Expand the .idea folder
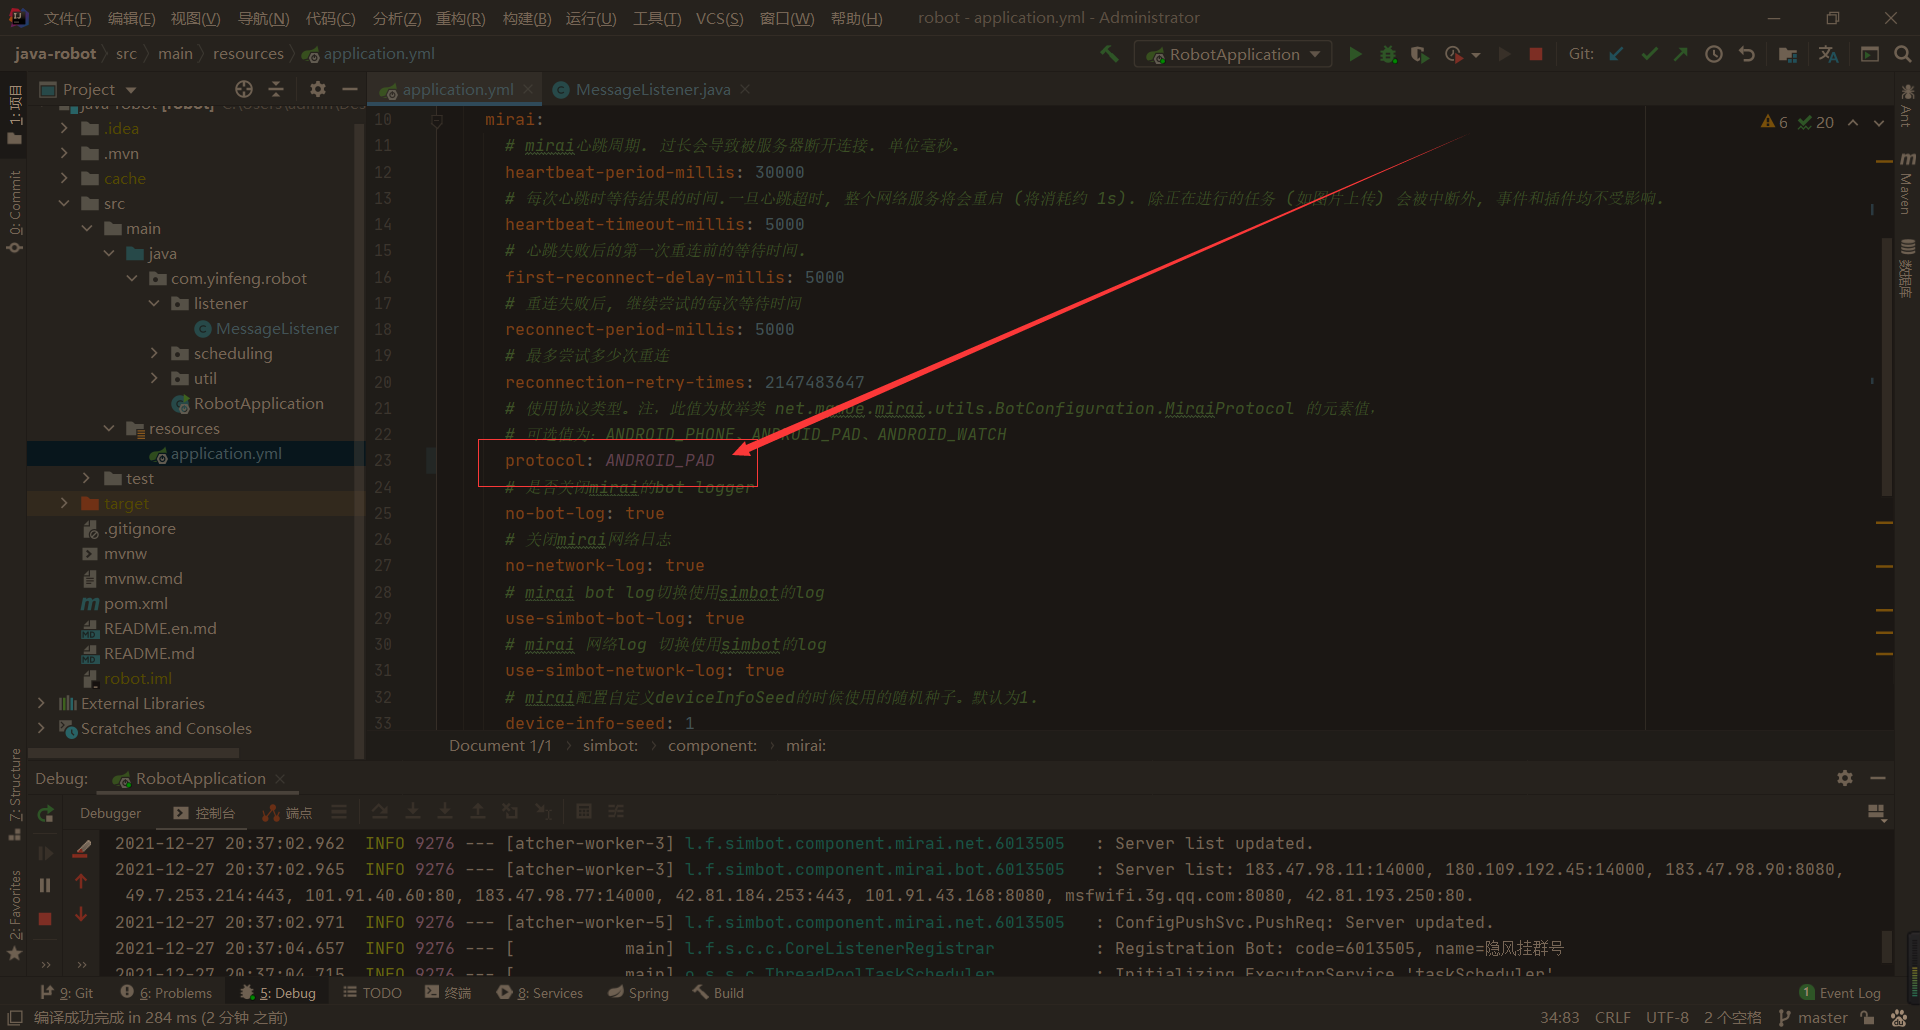This screenshot has height=1030, width=1920. pyautogui.click(x=64, y=128)
